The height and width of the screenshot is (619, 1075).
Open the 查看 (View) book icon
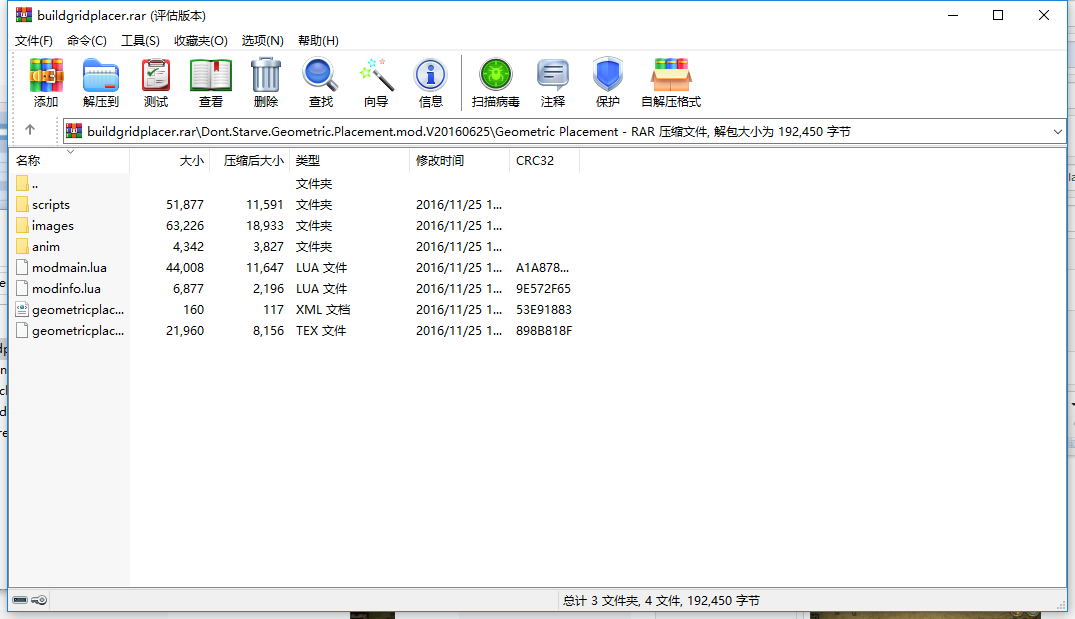pos(210,75)
